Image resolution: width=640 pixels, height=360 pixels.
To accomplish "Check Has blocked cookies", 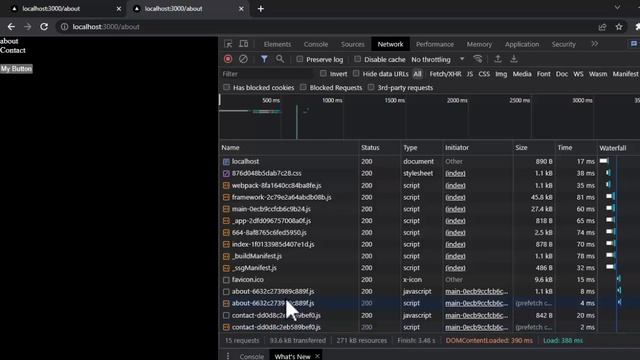I will 227,87.
